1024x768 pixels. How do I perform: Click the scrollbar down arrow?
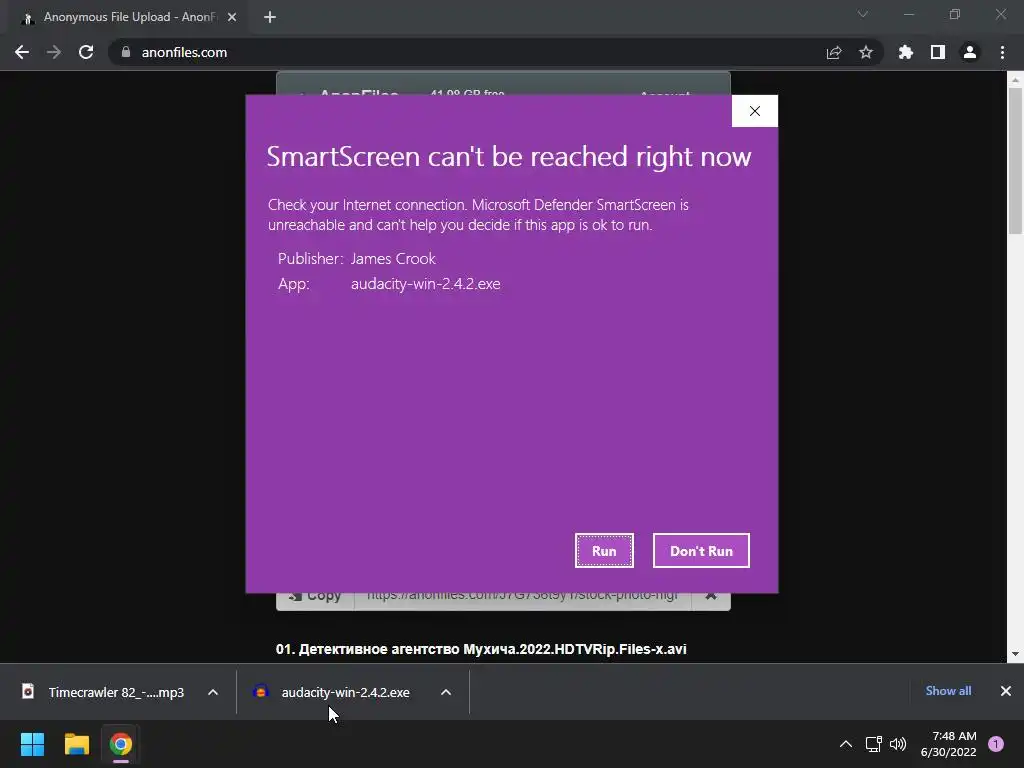click(x=1015, y=654)
